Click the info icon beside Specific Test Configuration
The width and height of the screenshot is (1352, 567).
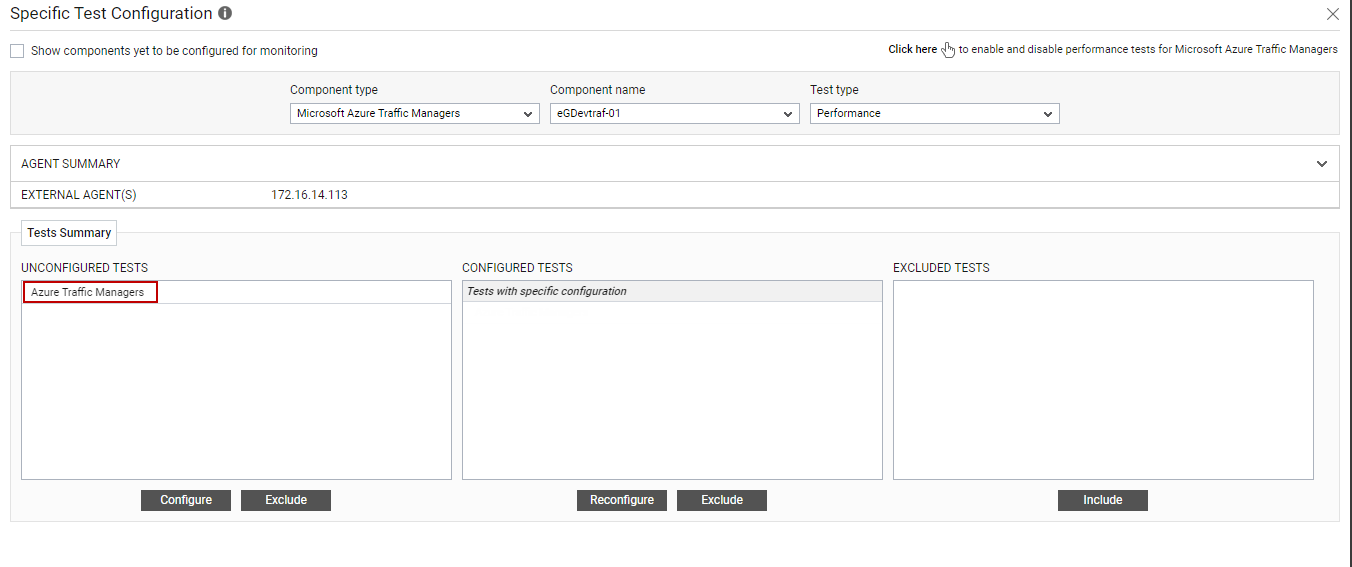[x=225, y=14]
